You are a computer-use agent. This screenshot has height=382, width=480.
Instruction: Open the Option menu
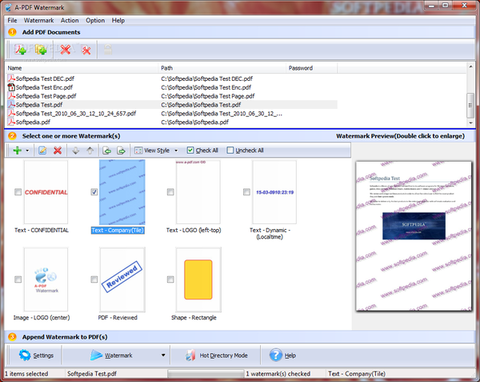(x=95, y=20)
